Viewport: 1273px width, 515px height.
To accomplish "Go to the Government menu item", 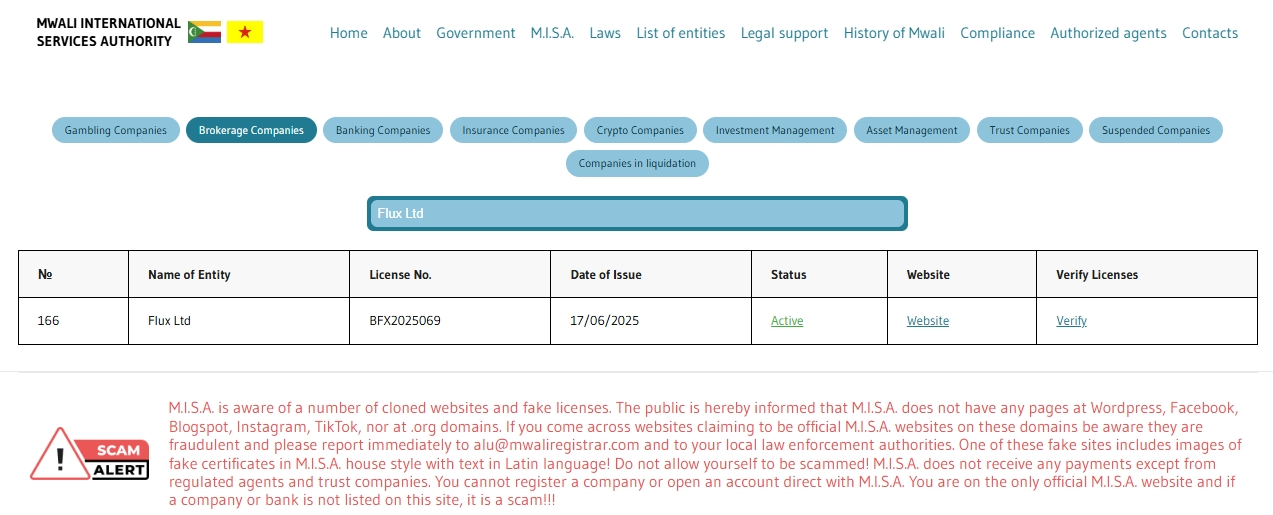I will (476, 33).
